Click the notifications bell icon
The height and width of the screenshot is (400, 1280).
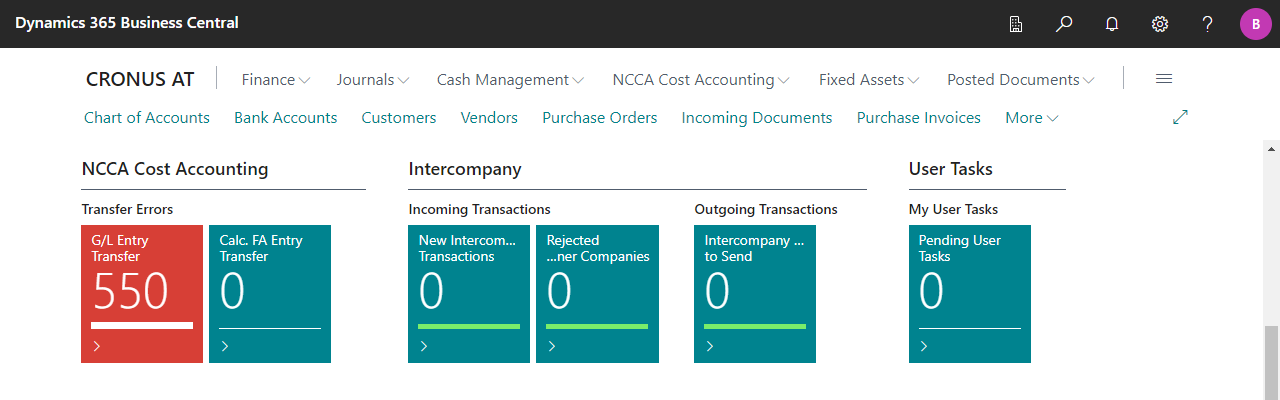click(1112, 24)
